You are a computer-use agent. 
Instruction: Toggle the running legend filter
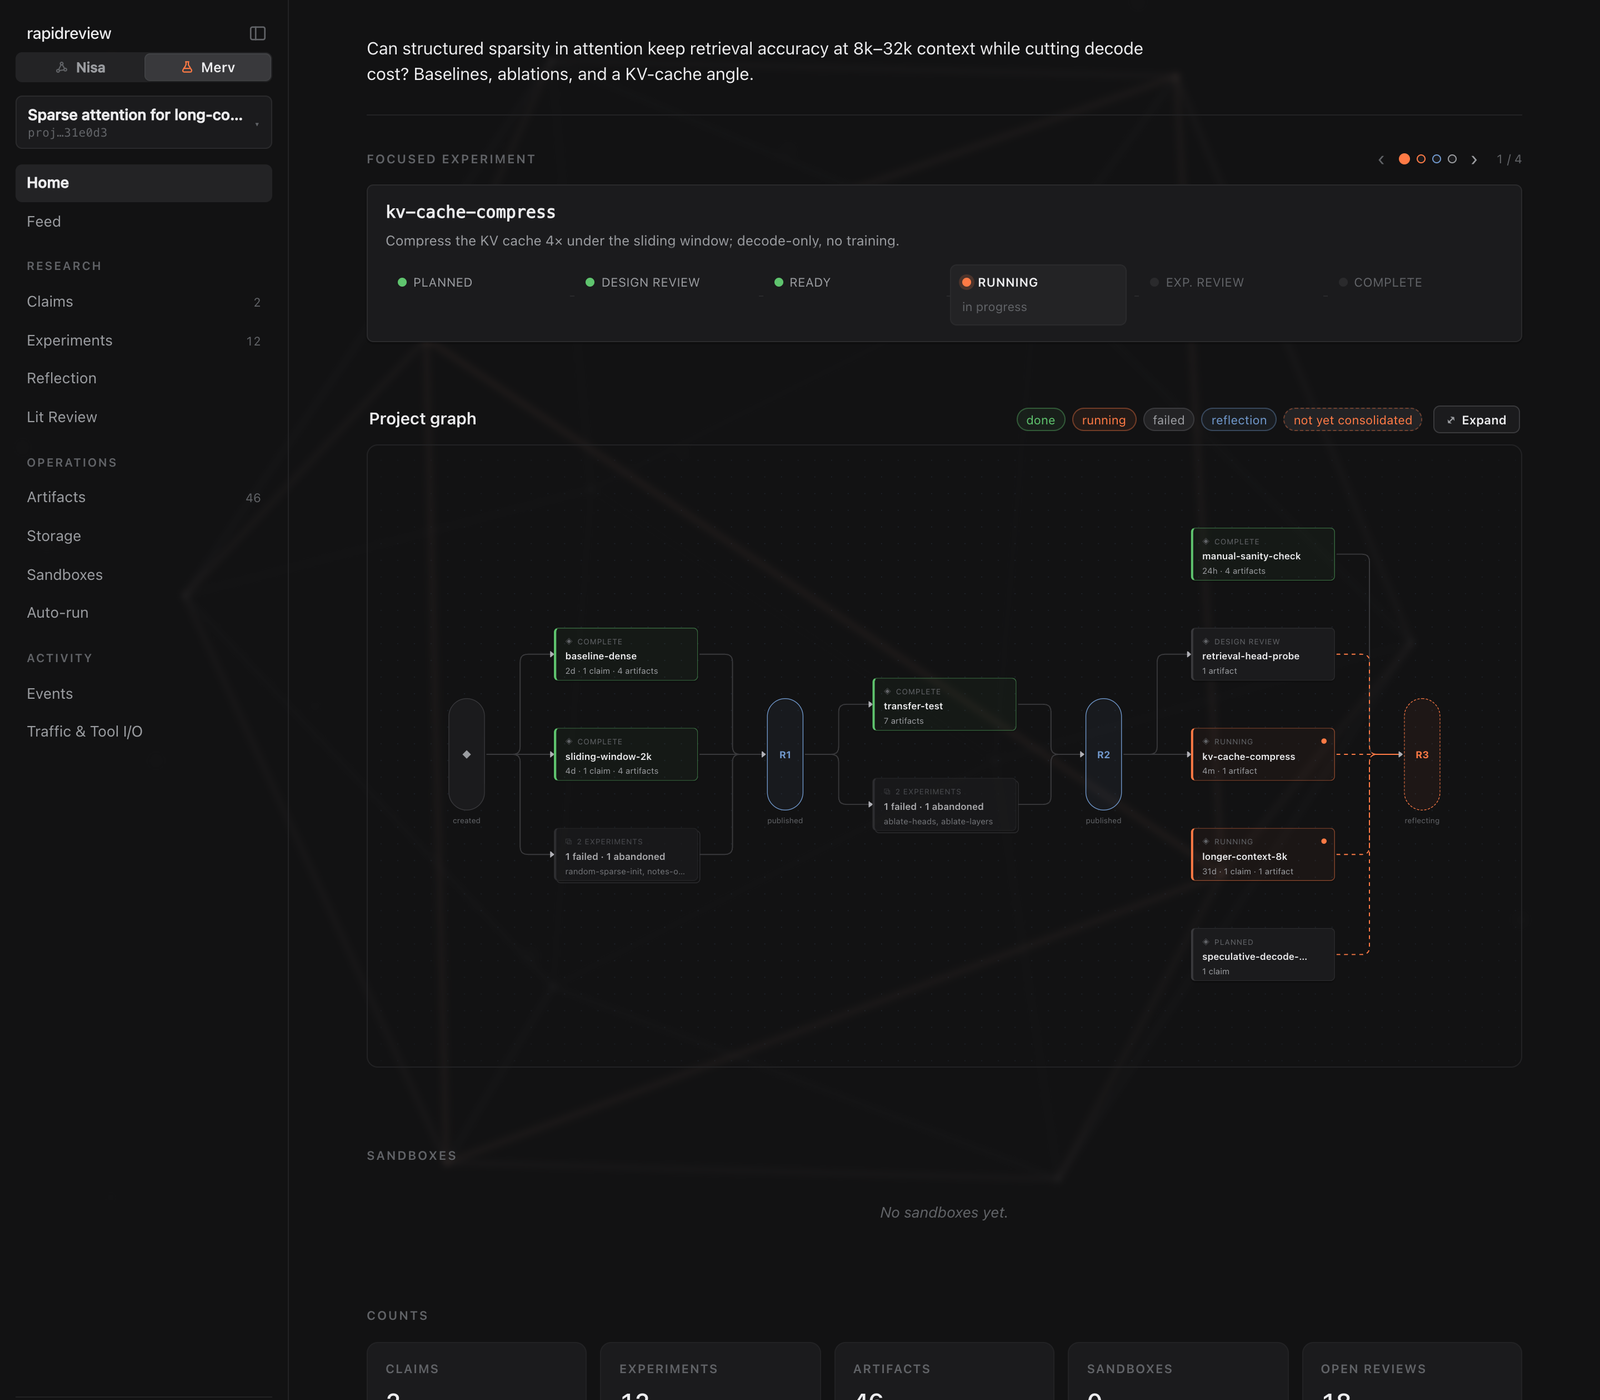tap(1104, 420)
